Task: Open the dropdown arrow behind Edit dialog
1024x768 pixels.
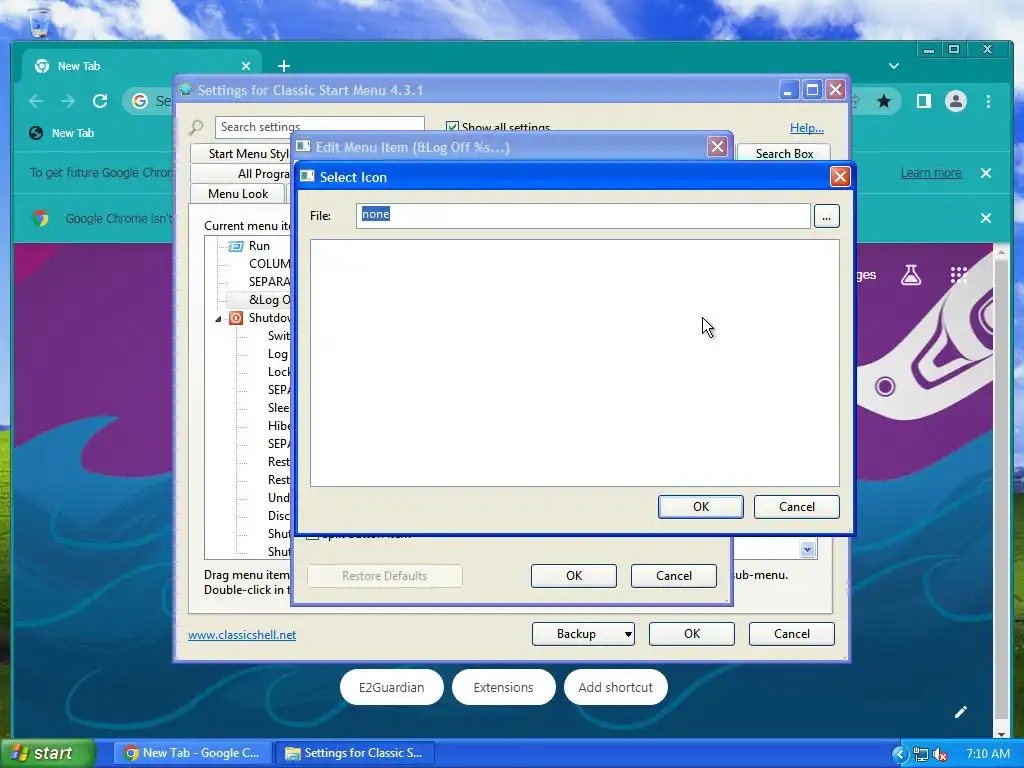Action: (x=807, y=549)
